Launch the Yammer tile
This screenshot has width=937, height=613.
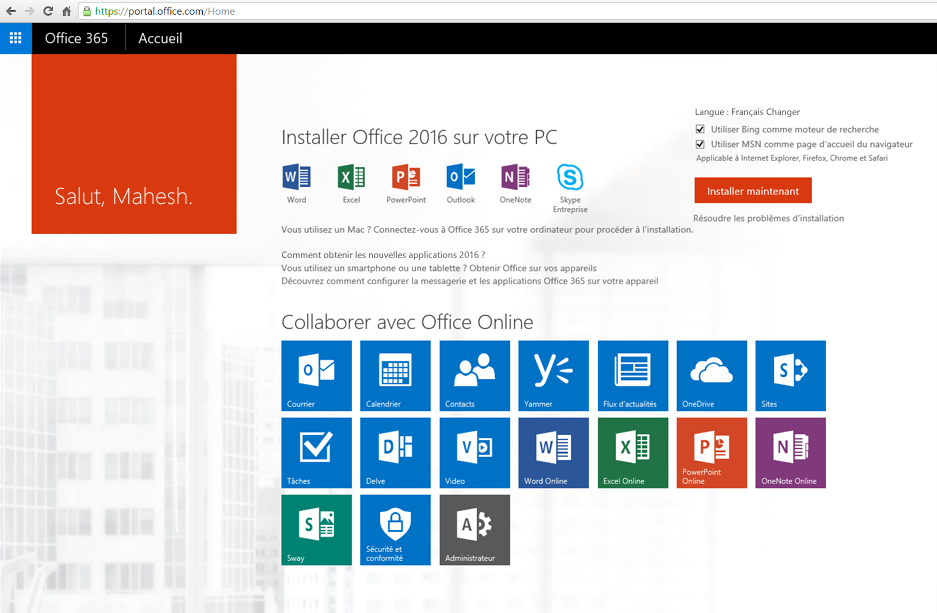point(553,376)
